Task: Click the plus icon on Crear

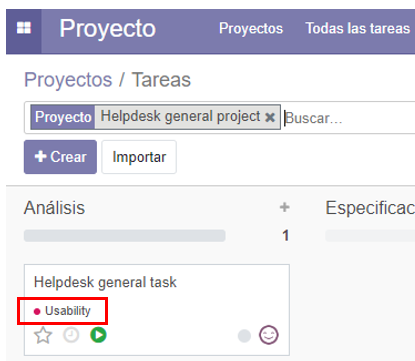Action: [x=40, y=156]
